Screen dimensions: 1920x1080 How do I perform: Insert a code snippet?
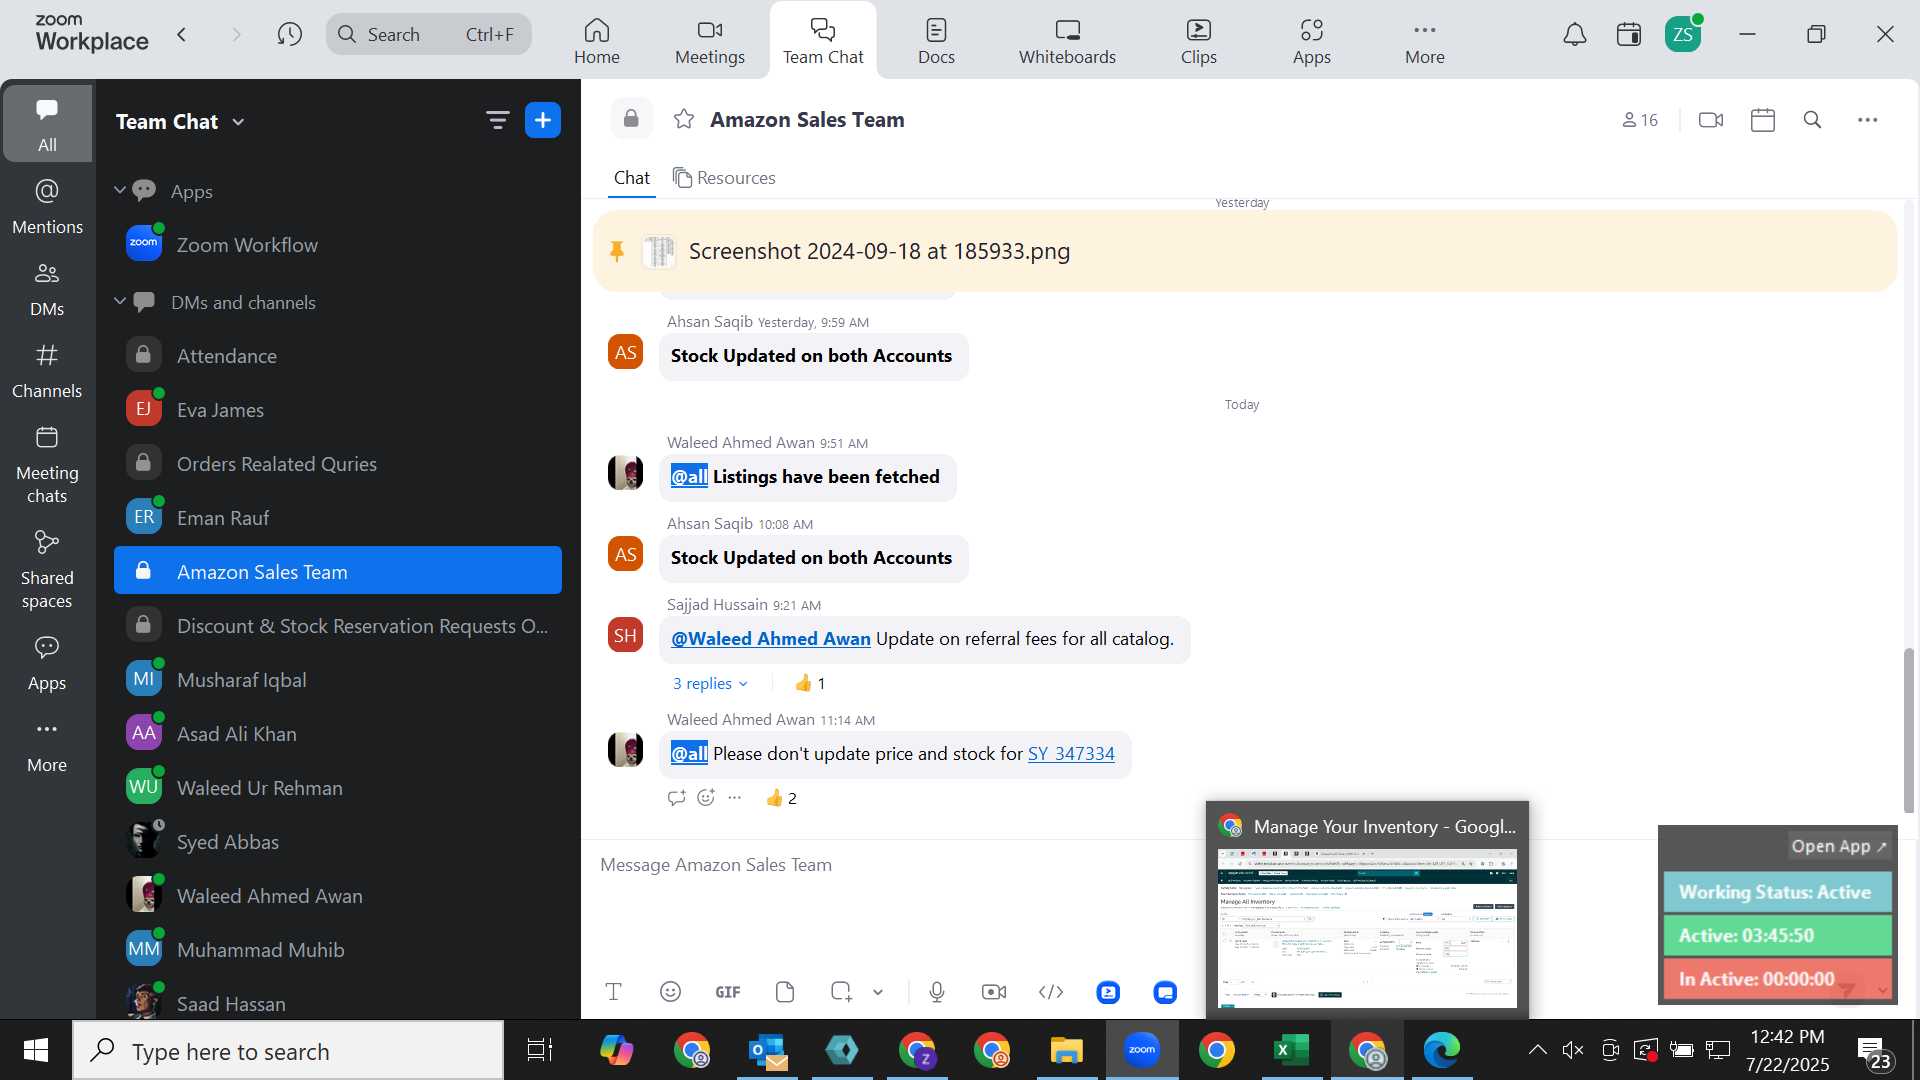click(1051, 992)
